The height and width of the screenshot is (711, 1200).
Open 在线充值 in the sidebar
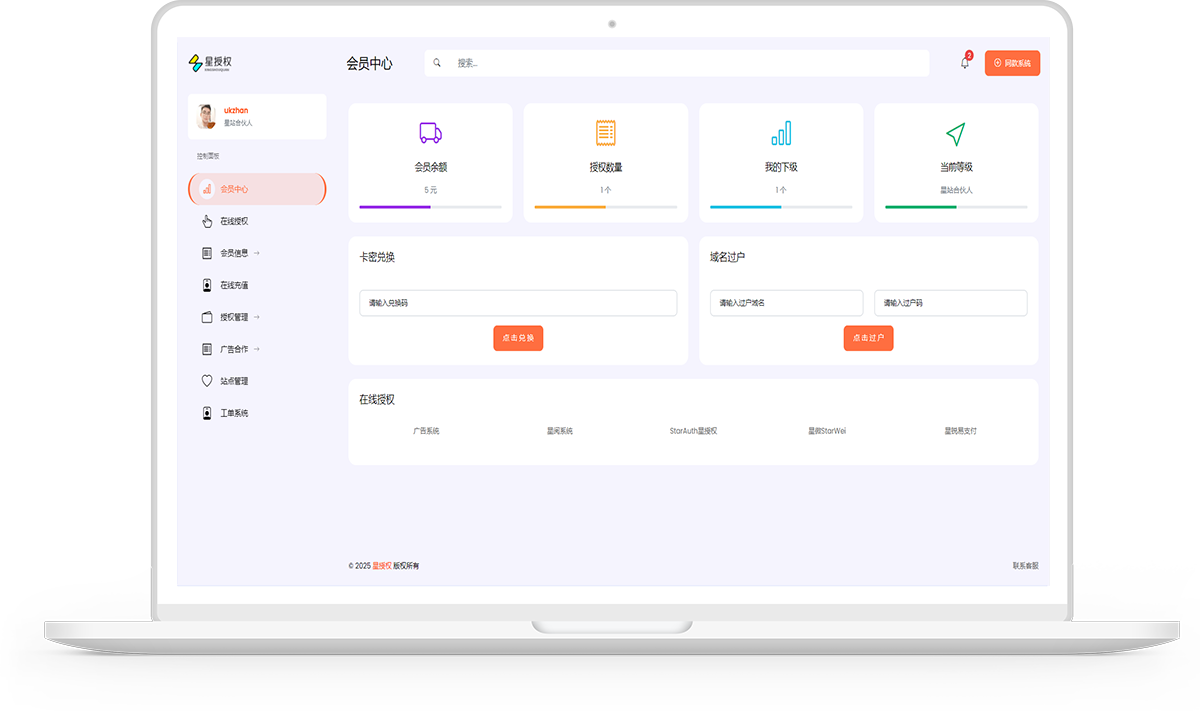(234, 285)
